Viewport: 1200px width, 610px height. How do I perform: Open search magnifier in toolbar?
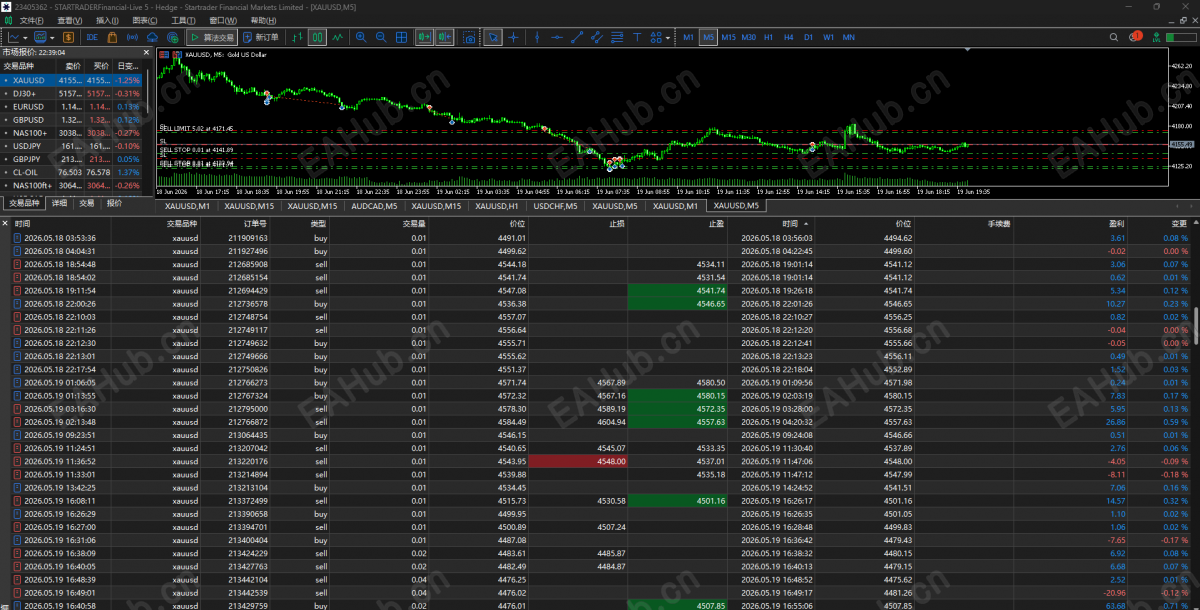click(x=1113, y=37)
